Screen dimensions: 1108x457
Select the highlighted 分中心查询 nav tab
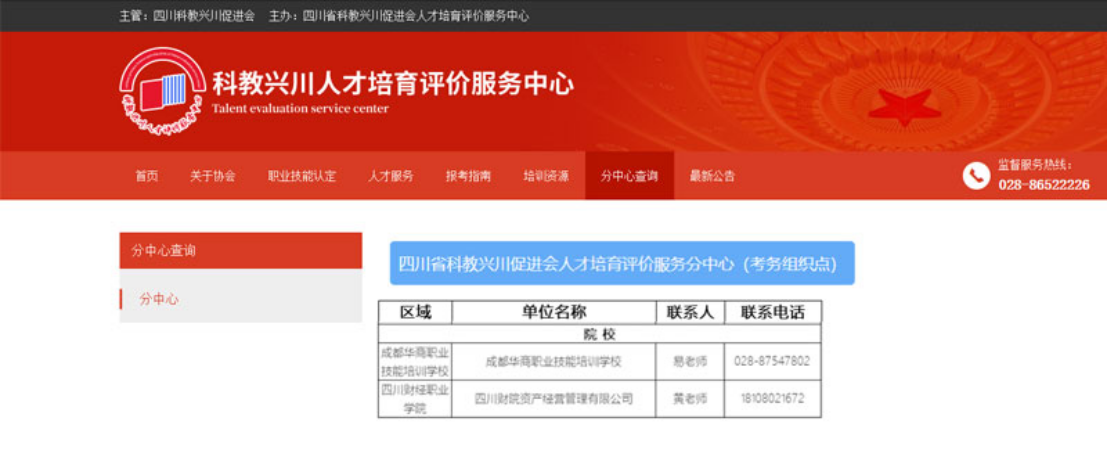(x=629, y=176)
